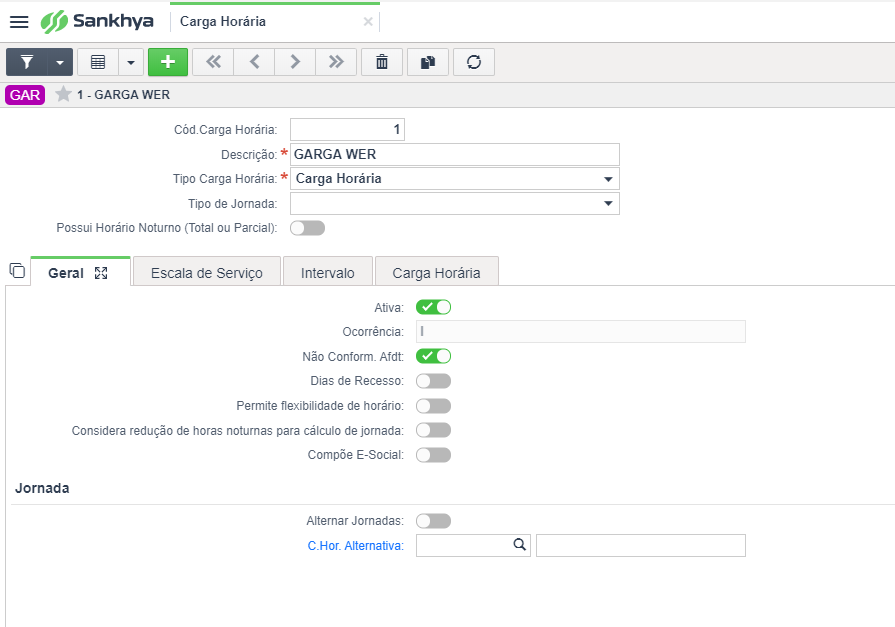
Task: Open the Tipo Carga Horária dropdown
Action: 454,179
